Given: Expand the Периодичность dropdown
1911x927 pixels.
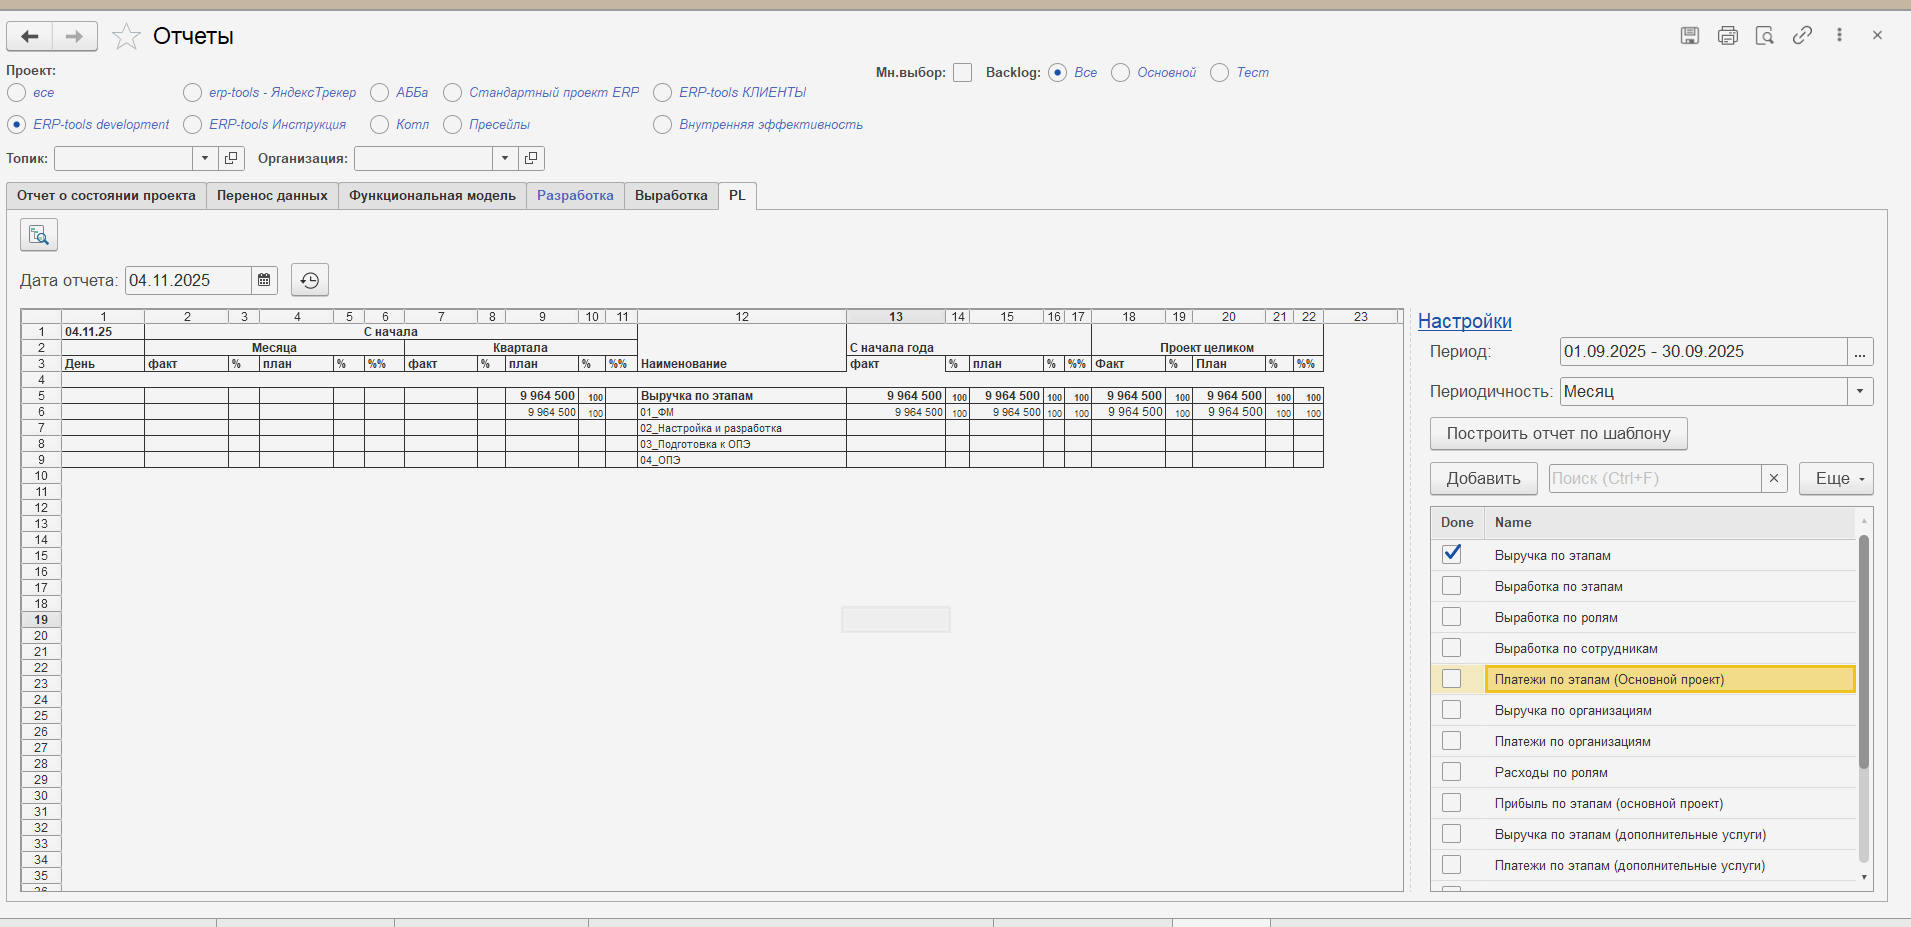Looking at the screenshot, I should pyautogui.click(x=1860, y=392).
